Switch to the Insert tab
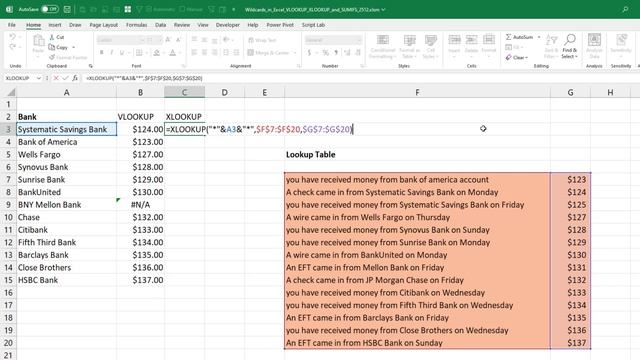The image size is (640, 360). 55,25
